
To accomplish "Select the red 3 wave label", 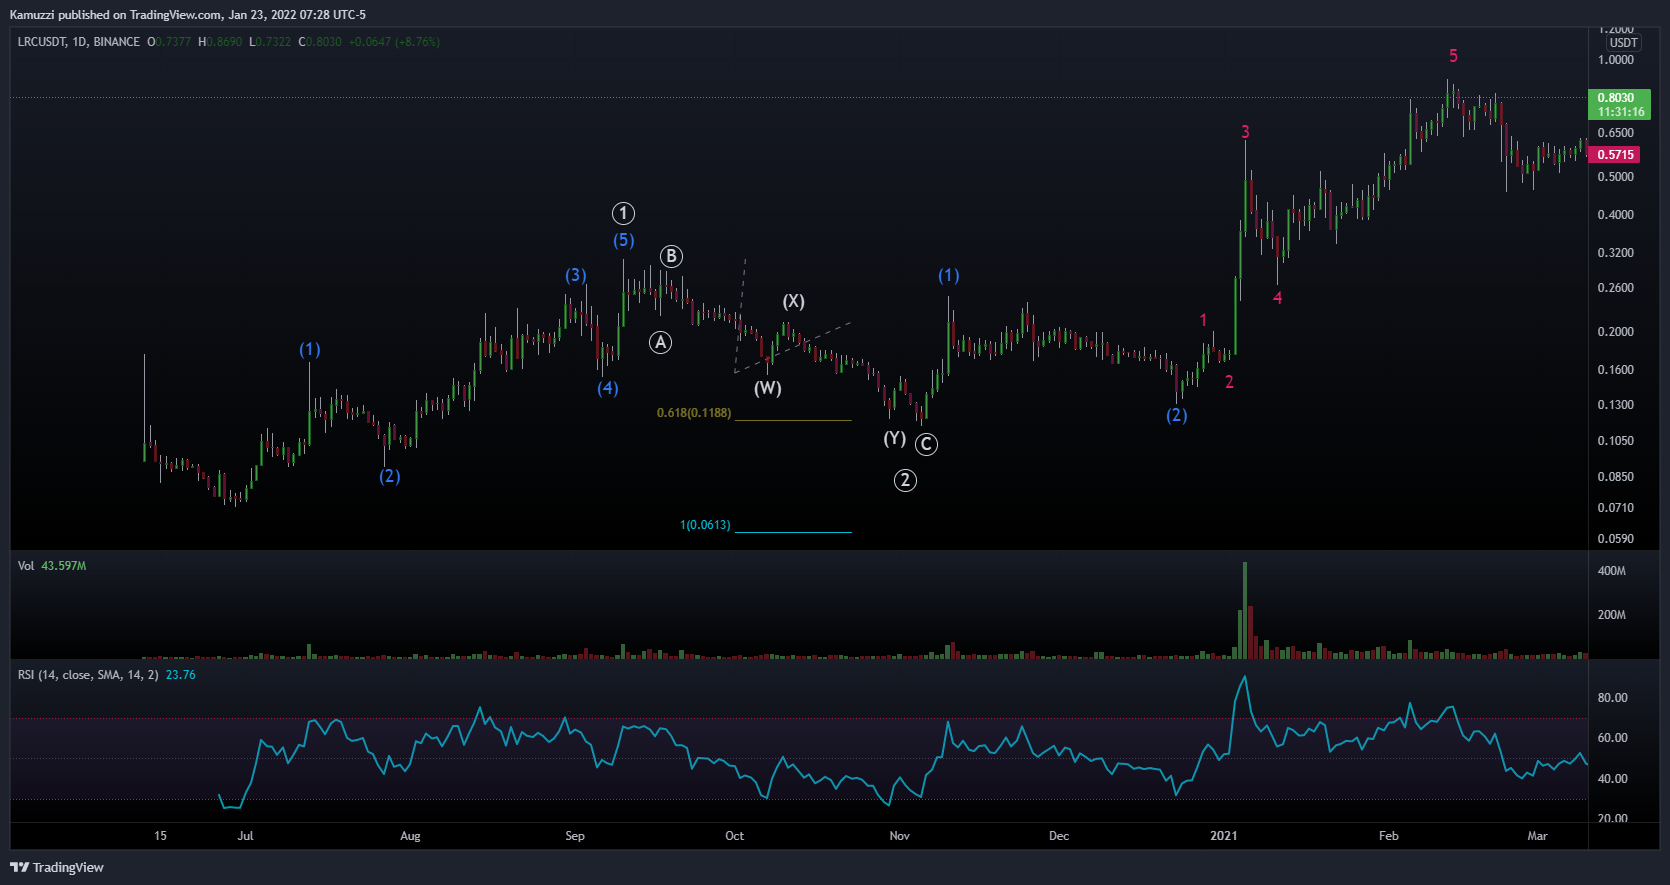I will tap(1245, 132).
